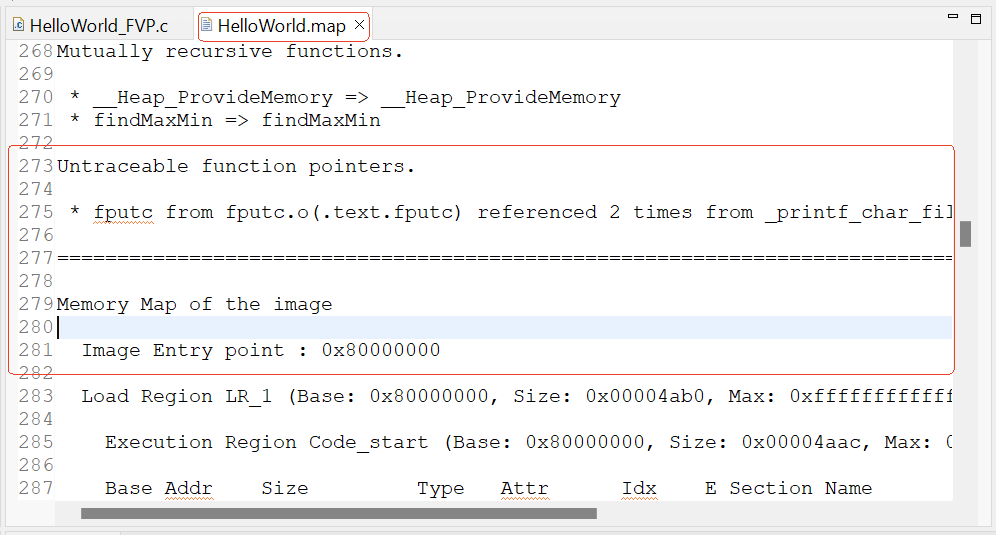Image resolution: width=996 pixels, height=535 pixels.
Task: Minimize the editor pane
Action: [951, 18]
